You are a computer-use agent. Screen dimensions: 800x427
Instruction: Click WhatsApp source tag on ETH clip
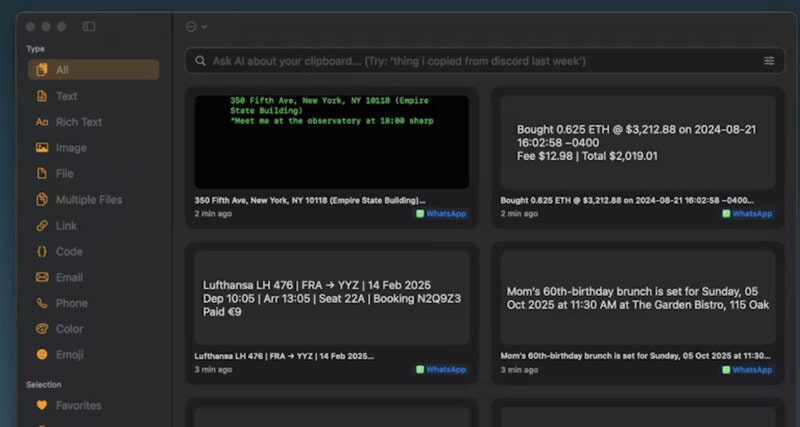pyautogui.click(x=747, y=214)
